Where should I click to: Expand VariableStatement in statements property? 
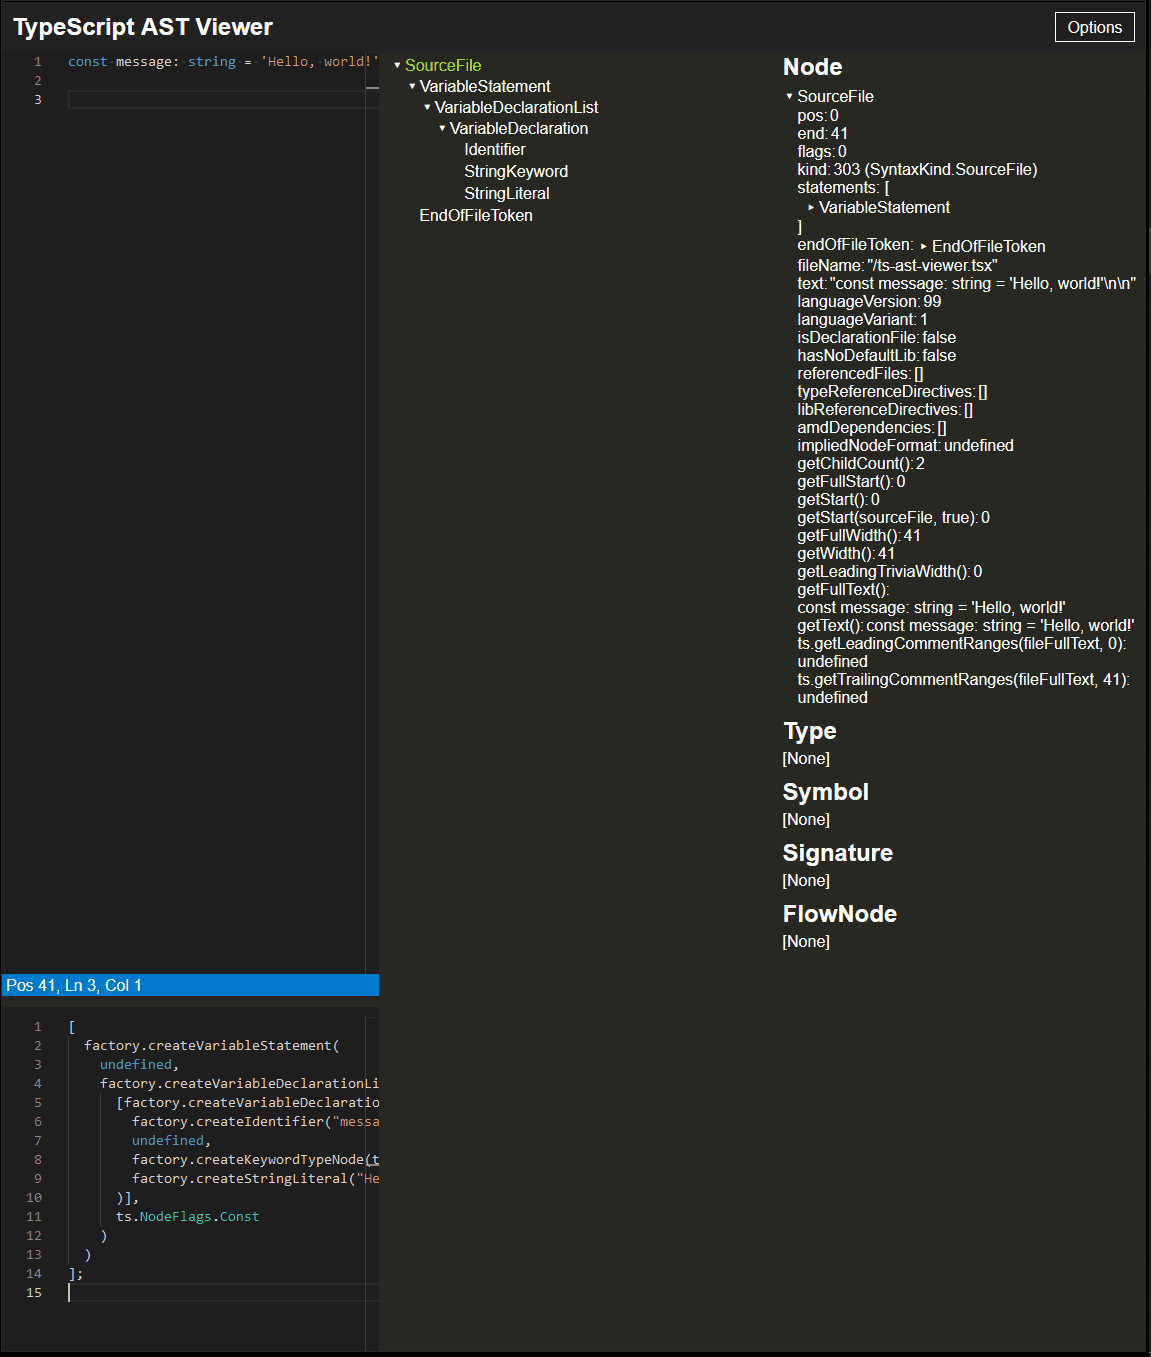coord(811,208)
